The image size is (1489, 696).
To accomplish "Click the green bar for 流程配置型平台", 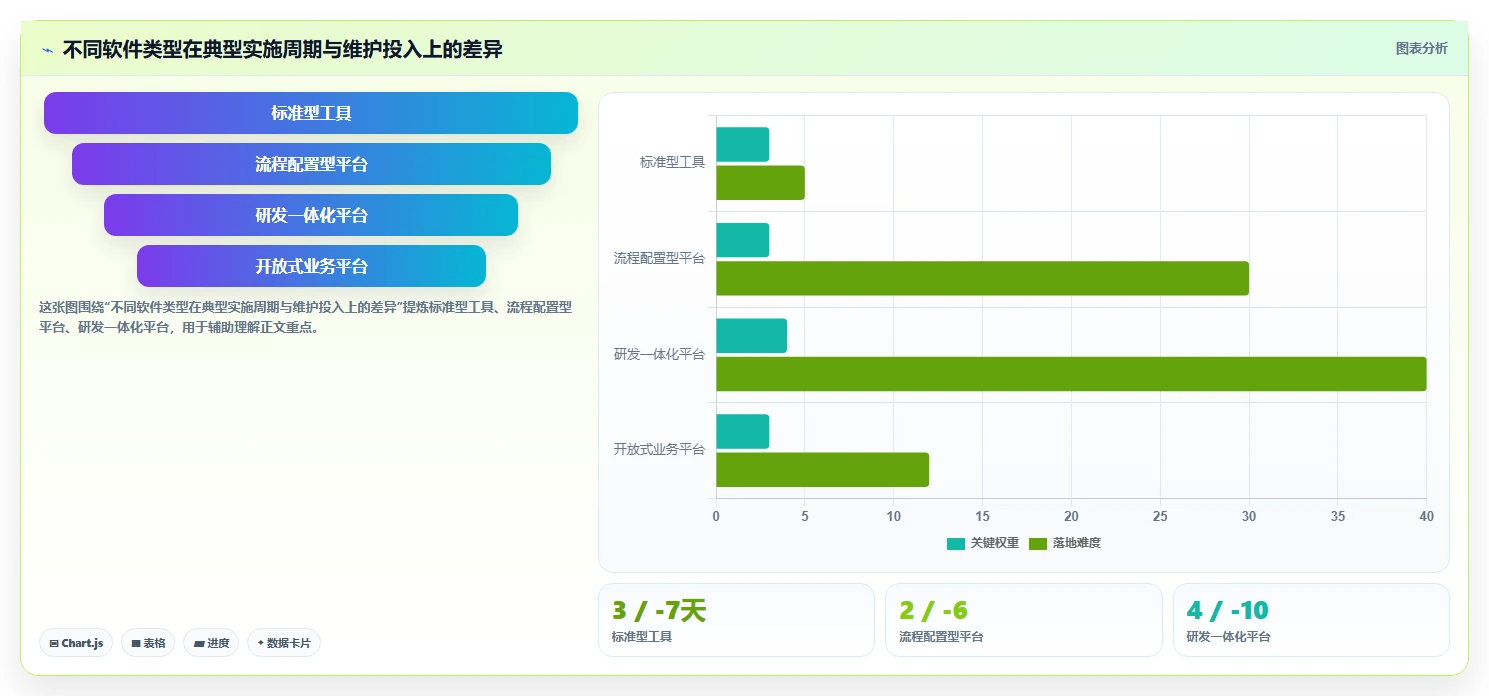I will [982, 278].
